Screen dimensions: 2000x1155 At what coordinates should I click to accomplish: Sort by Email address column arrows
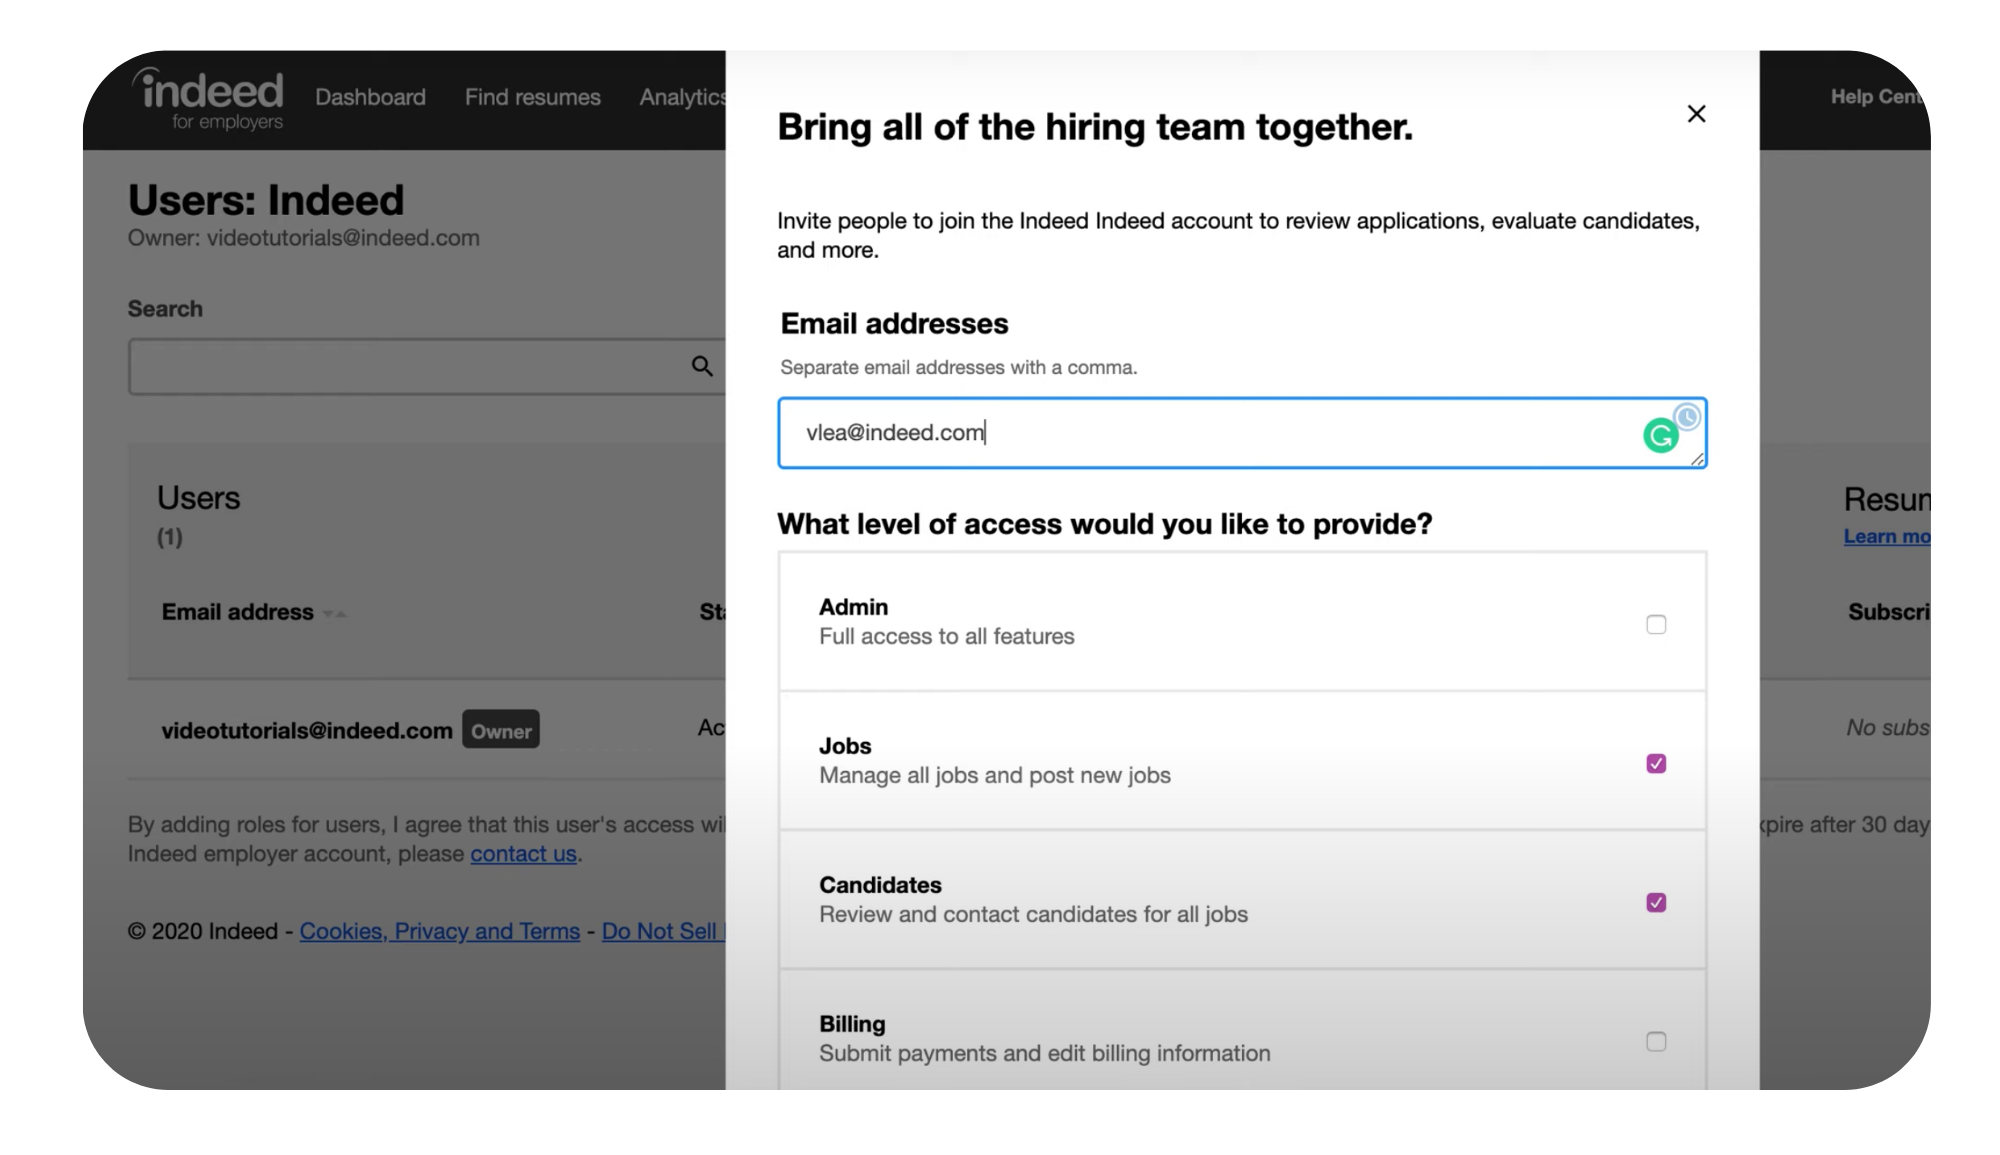point(335,614)
